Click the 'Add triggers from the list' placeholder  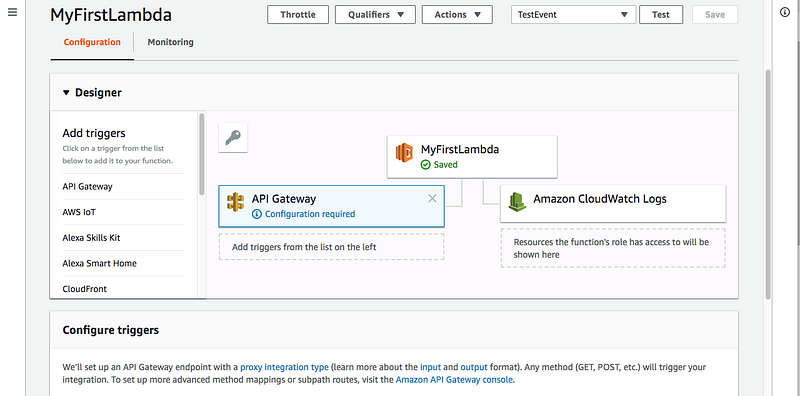pyautogui.click(x=332, y=247)
